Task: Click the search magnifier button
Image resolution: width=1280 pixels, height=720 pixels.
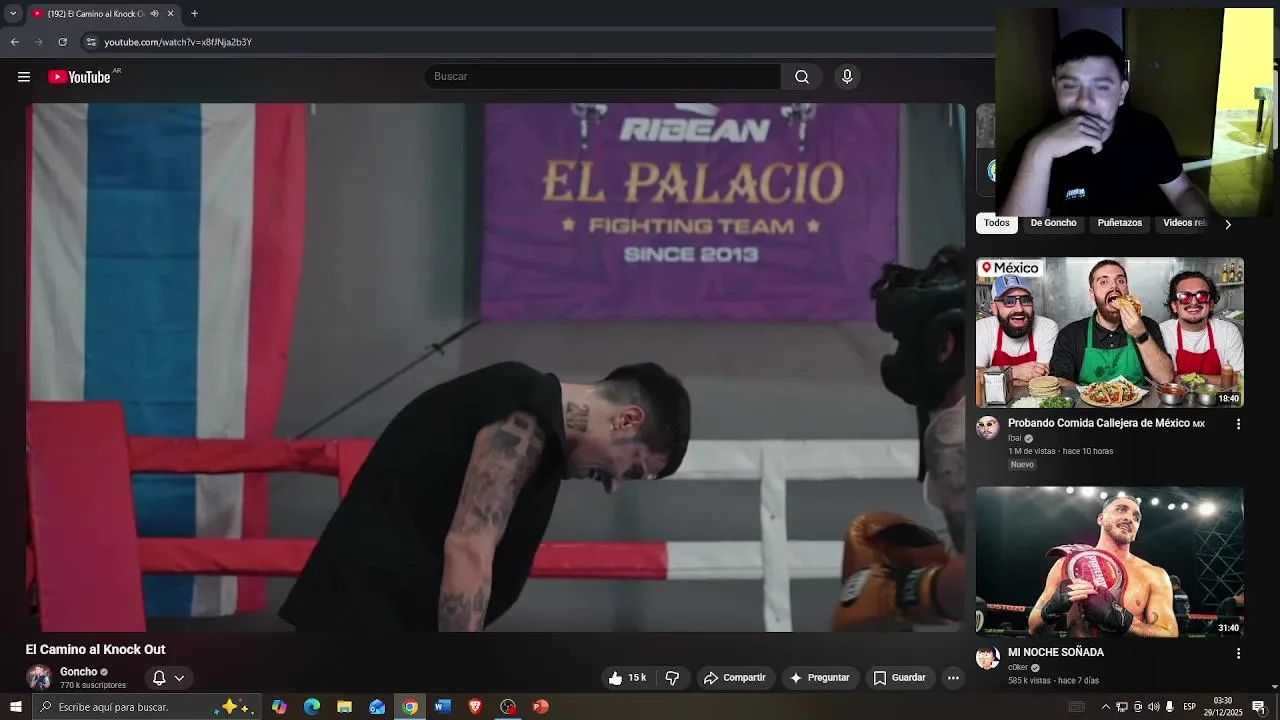Action: point(802,77)
